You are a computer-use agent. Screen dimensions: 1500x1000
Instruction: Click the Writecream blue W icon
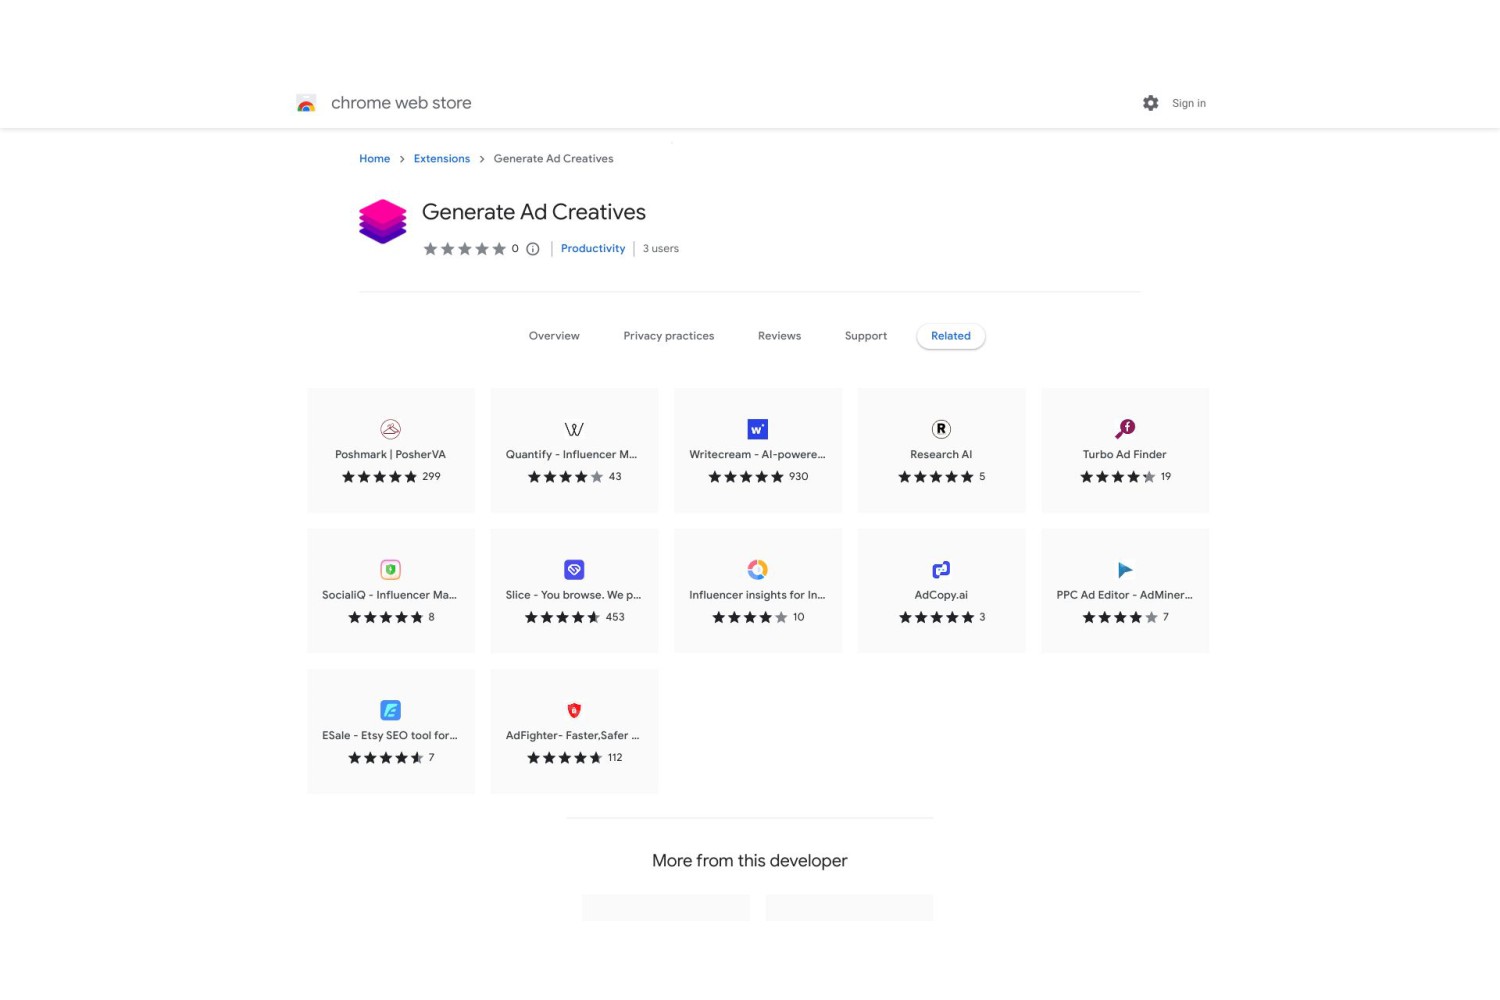(x=758, y=429)
